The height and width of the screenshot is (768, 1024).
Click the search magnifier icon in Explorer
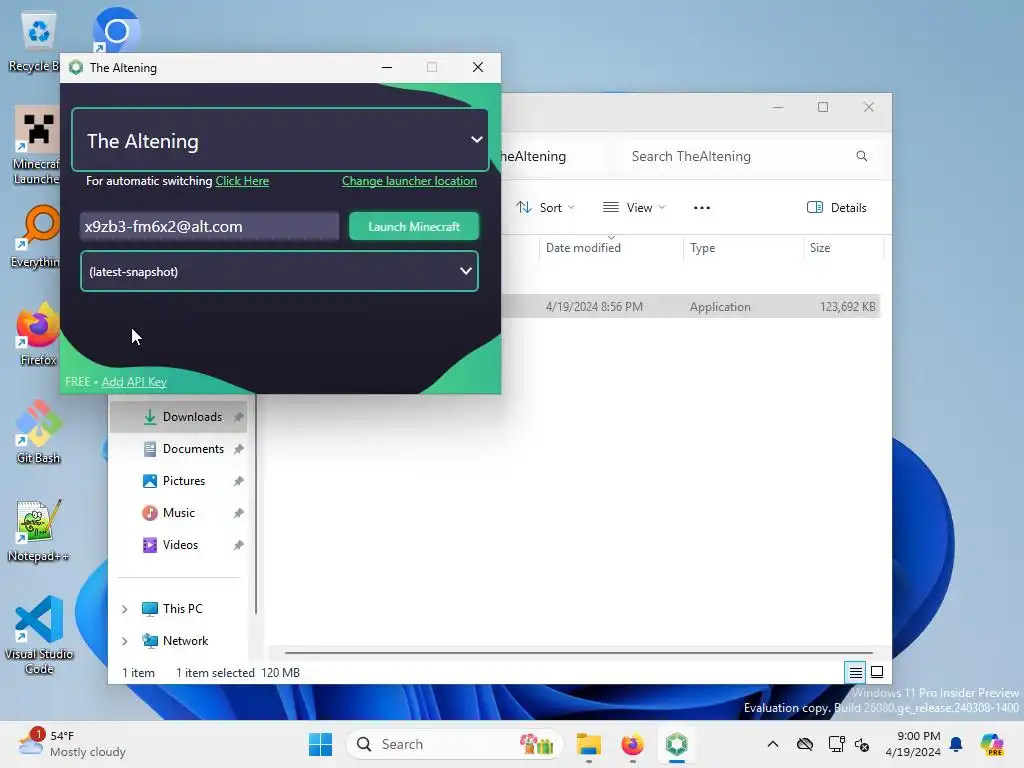point(861,156)
